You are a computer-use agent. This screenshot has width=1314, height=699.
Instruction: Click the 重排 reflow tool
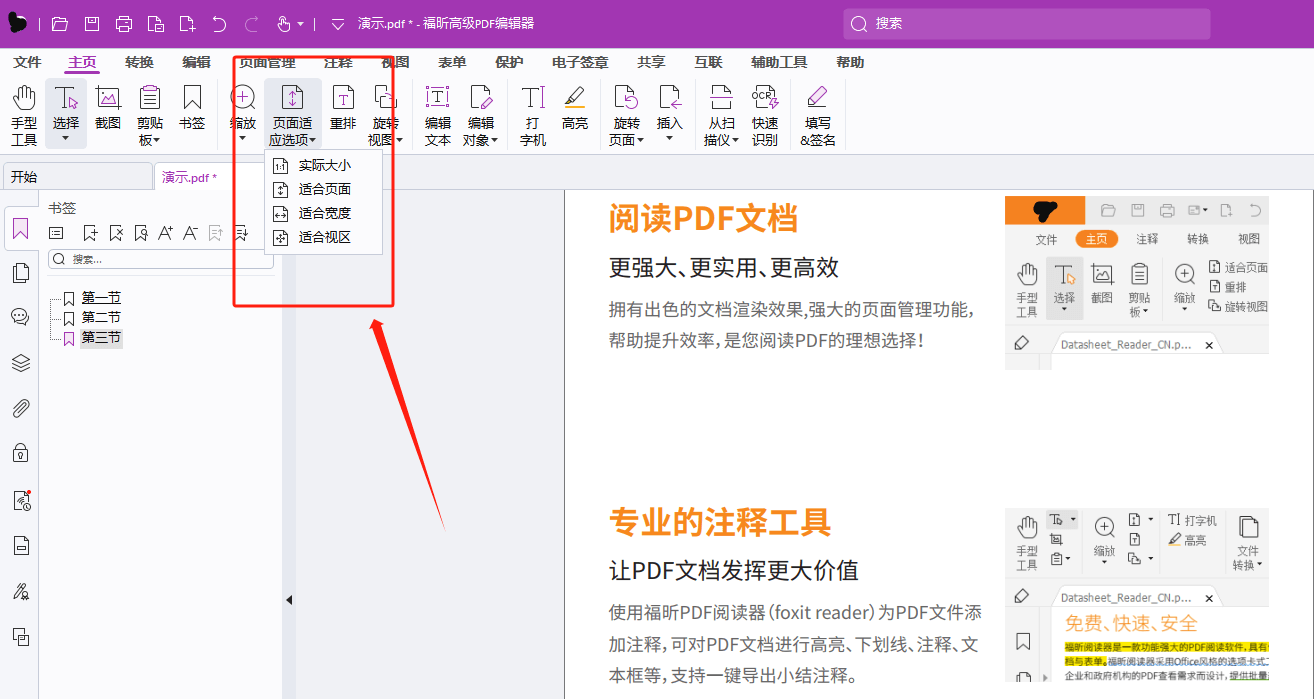pyautogui.click(x=343, y=109)
